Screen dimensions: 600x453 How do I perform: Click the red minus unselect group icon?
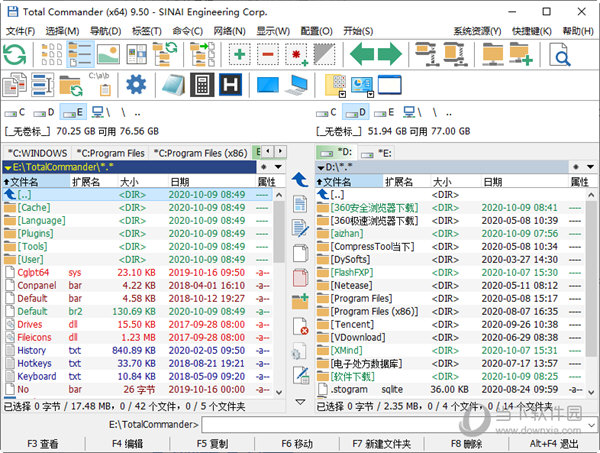pyautogui.click(x=268, y=54)
